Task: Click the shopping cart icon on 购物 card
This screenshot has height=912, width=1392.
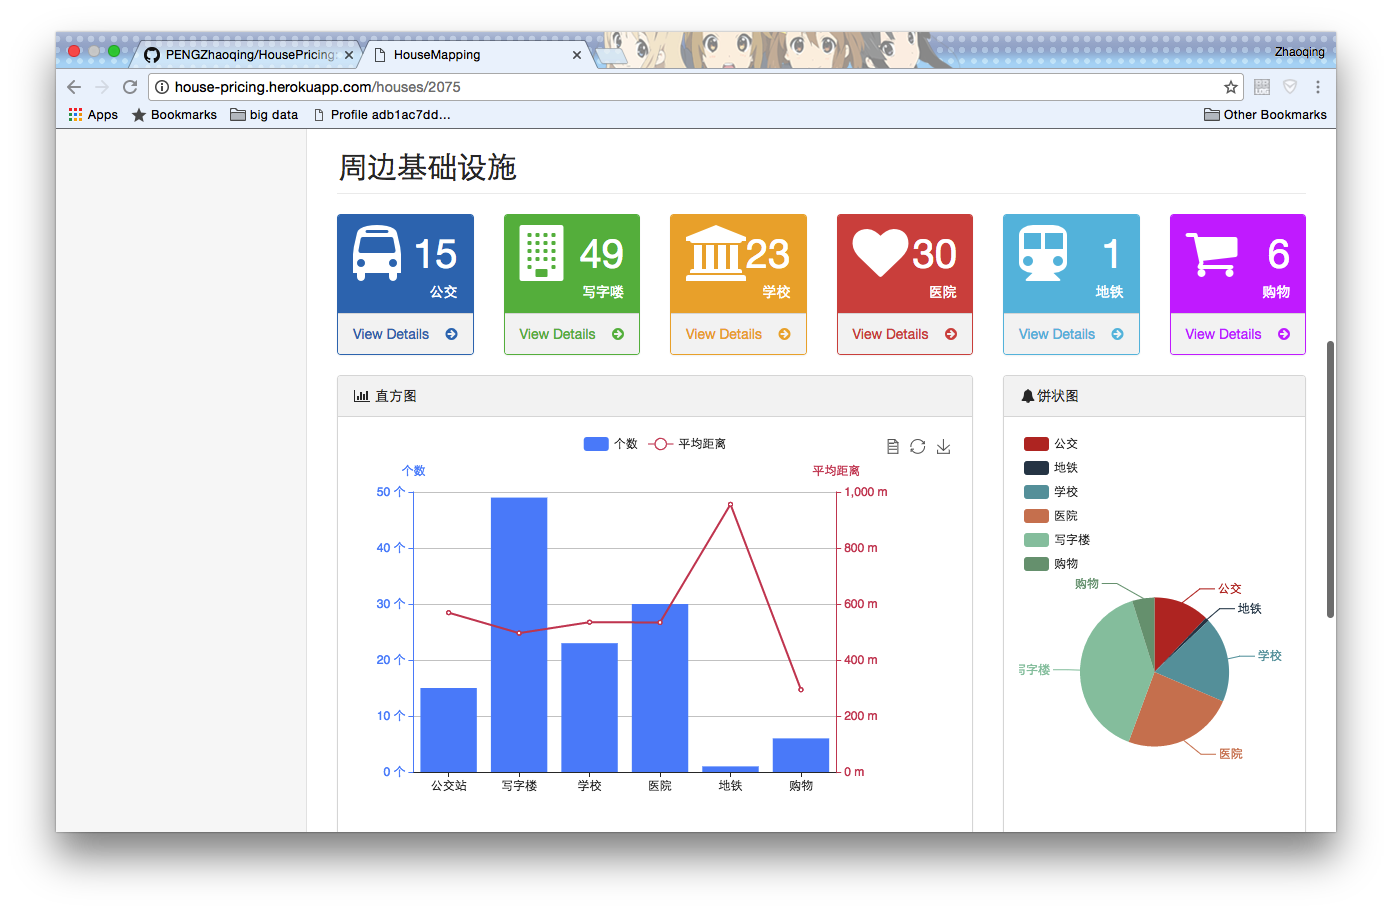Action: [1210, 252]
